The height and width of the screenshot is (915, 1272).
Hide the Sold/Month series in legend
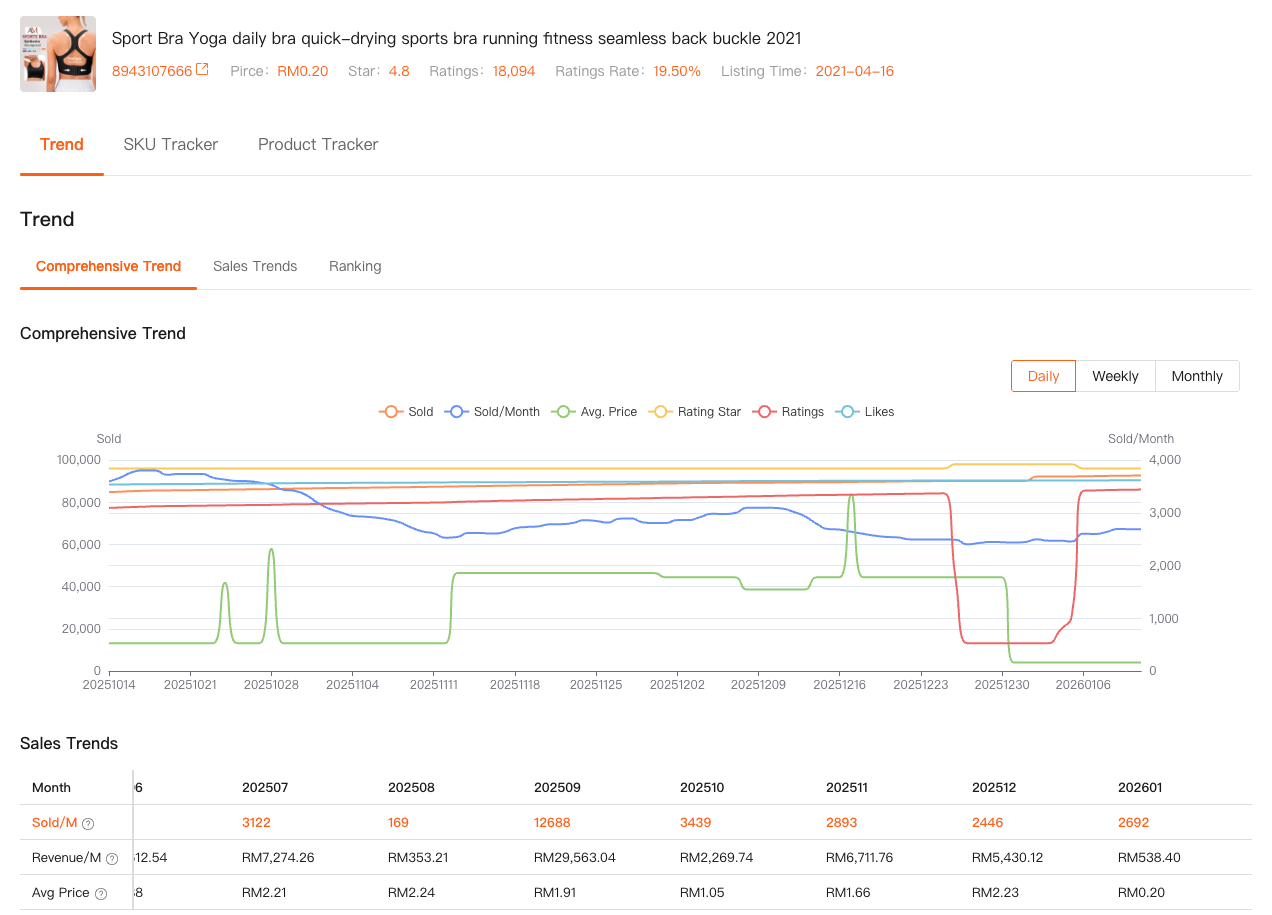(457, 412)
